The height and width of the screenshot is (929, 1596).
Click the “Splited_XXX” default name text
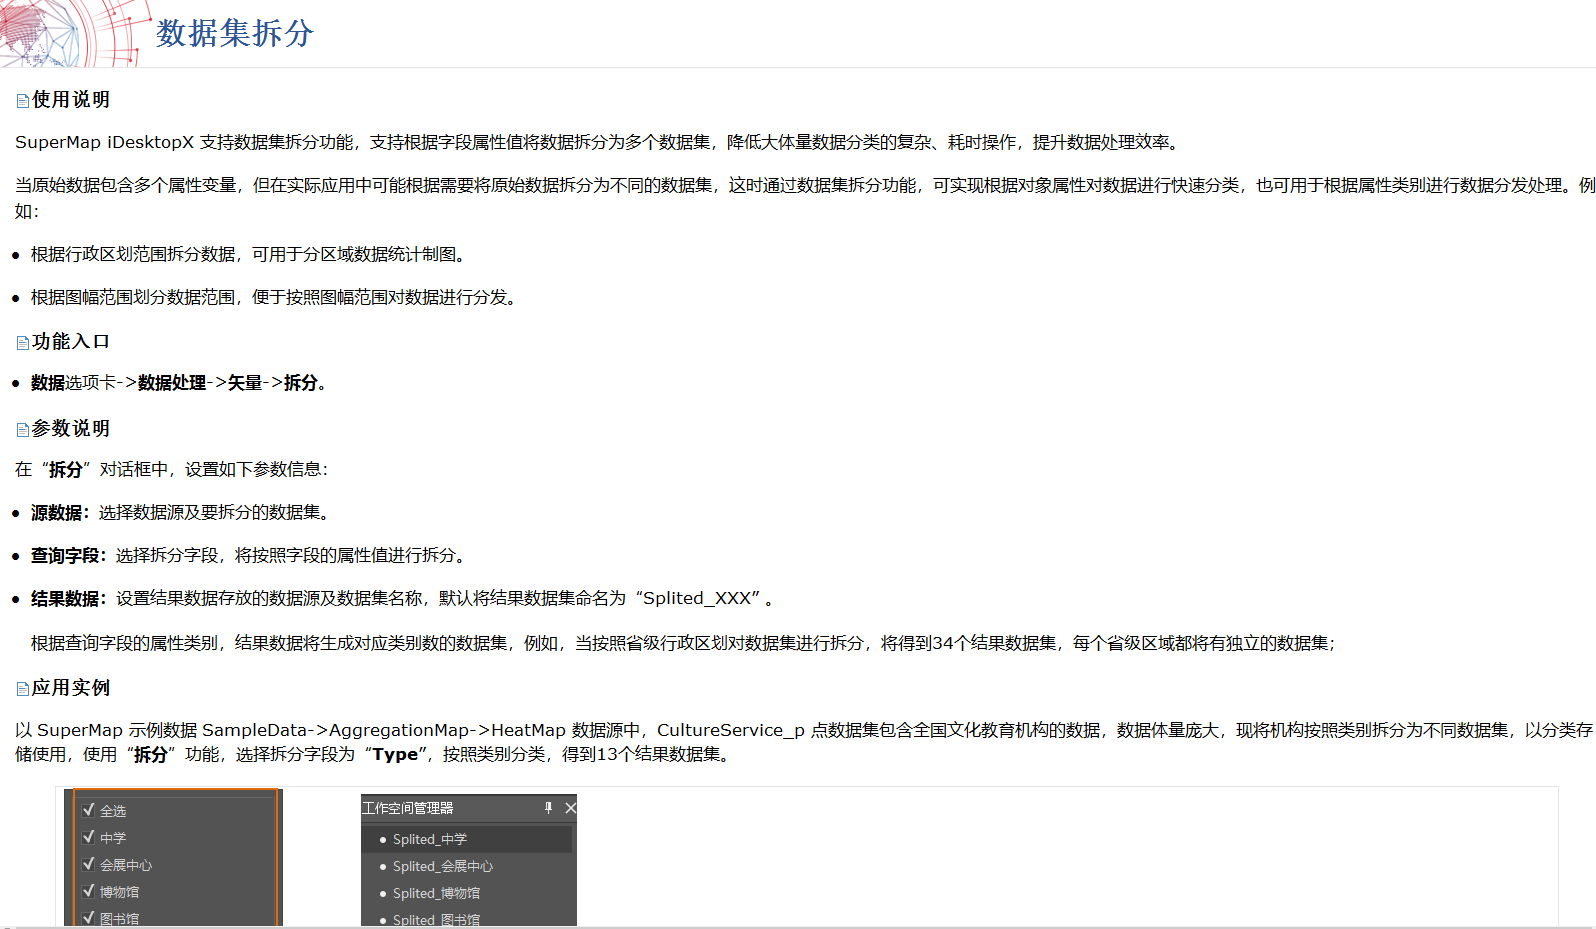click(x=699, y=598)
